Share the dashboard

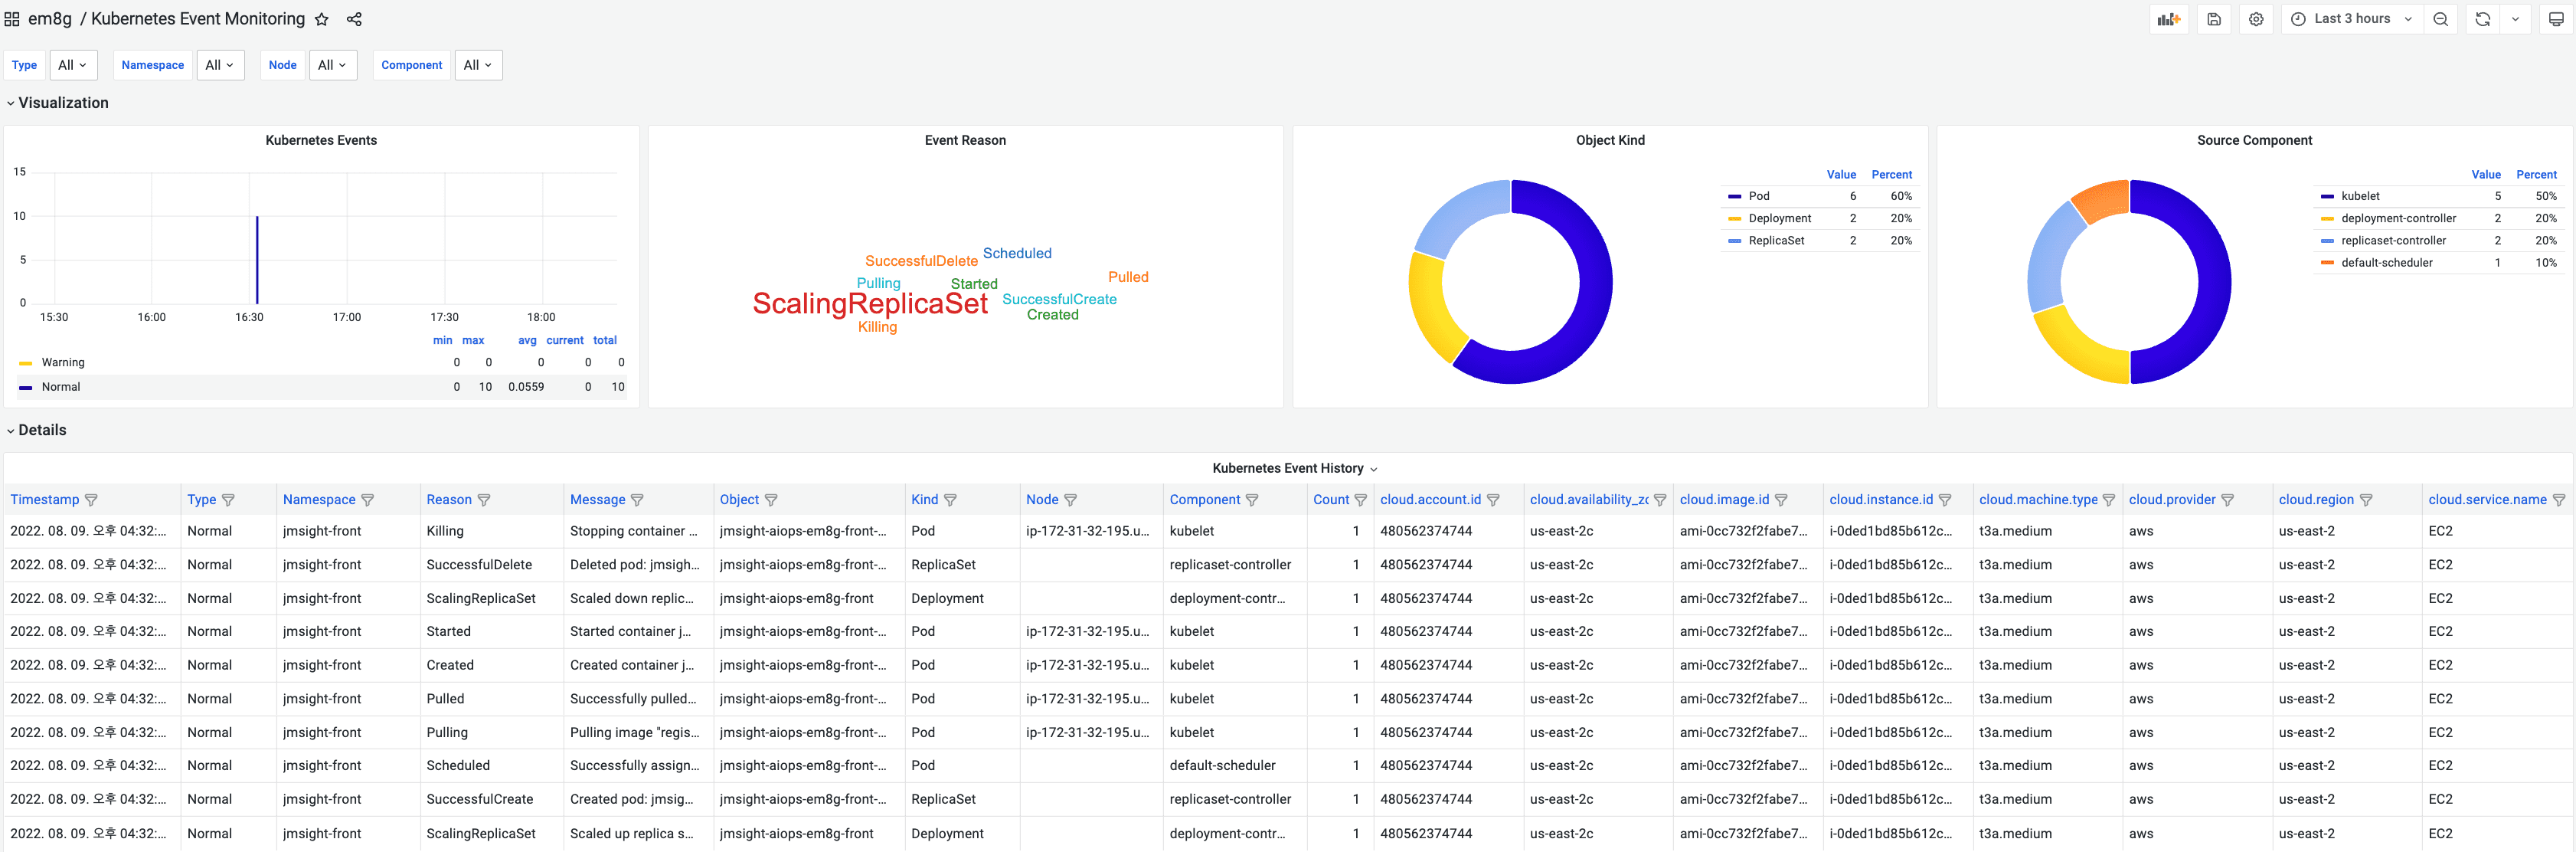[x=354, y=19]
